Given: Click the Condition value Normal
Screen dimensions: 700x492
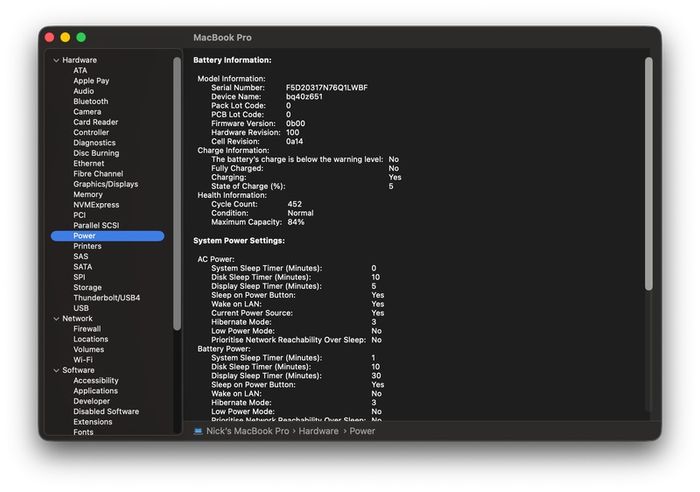Looking at the screenshot, I should click(x=300, y=213).
